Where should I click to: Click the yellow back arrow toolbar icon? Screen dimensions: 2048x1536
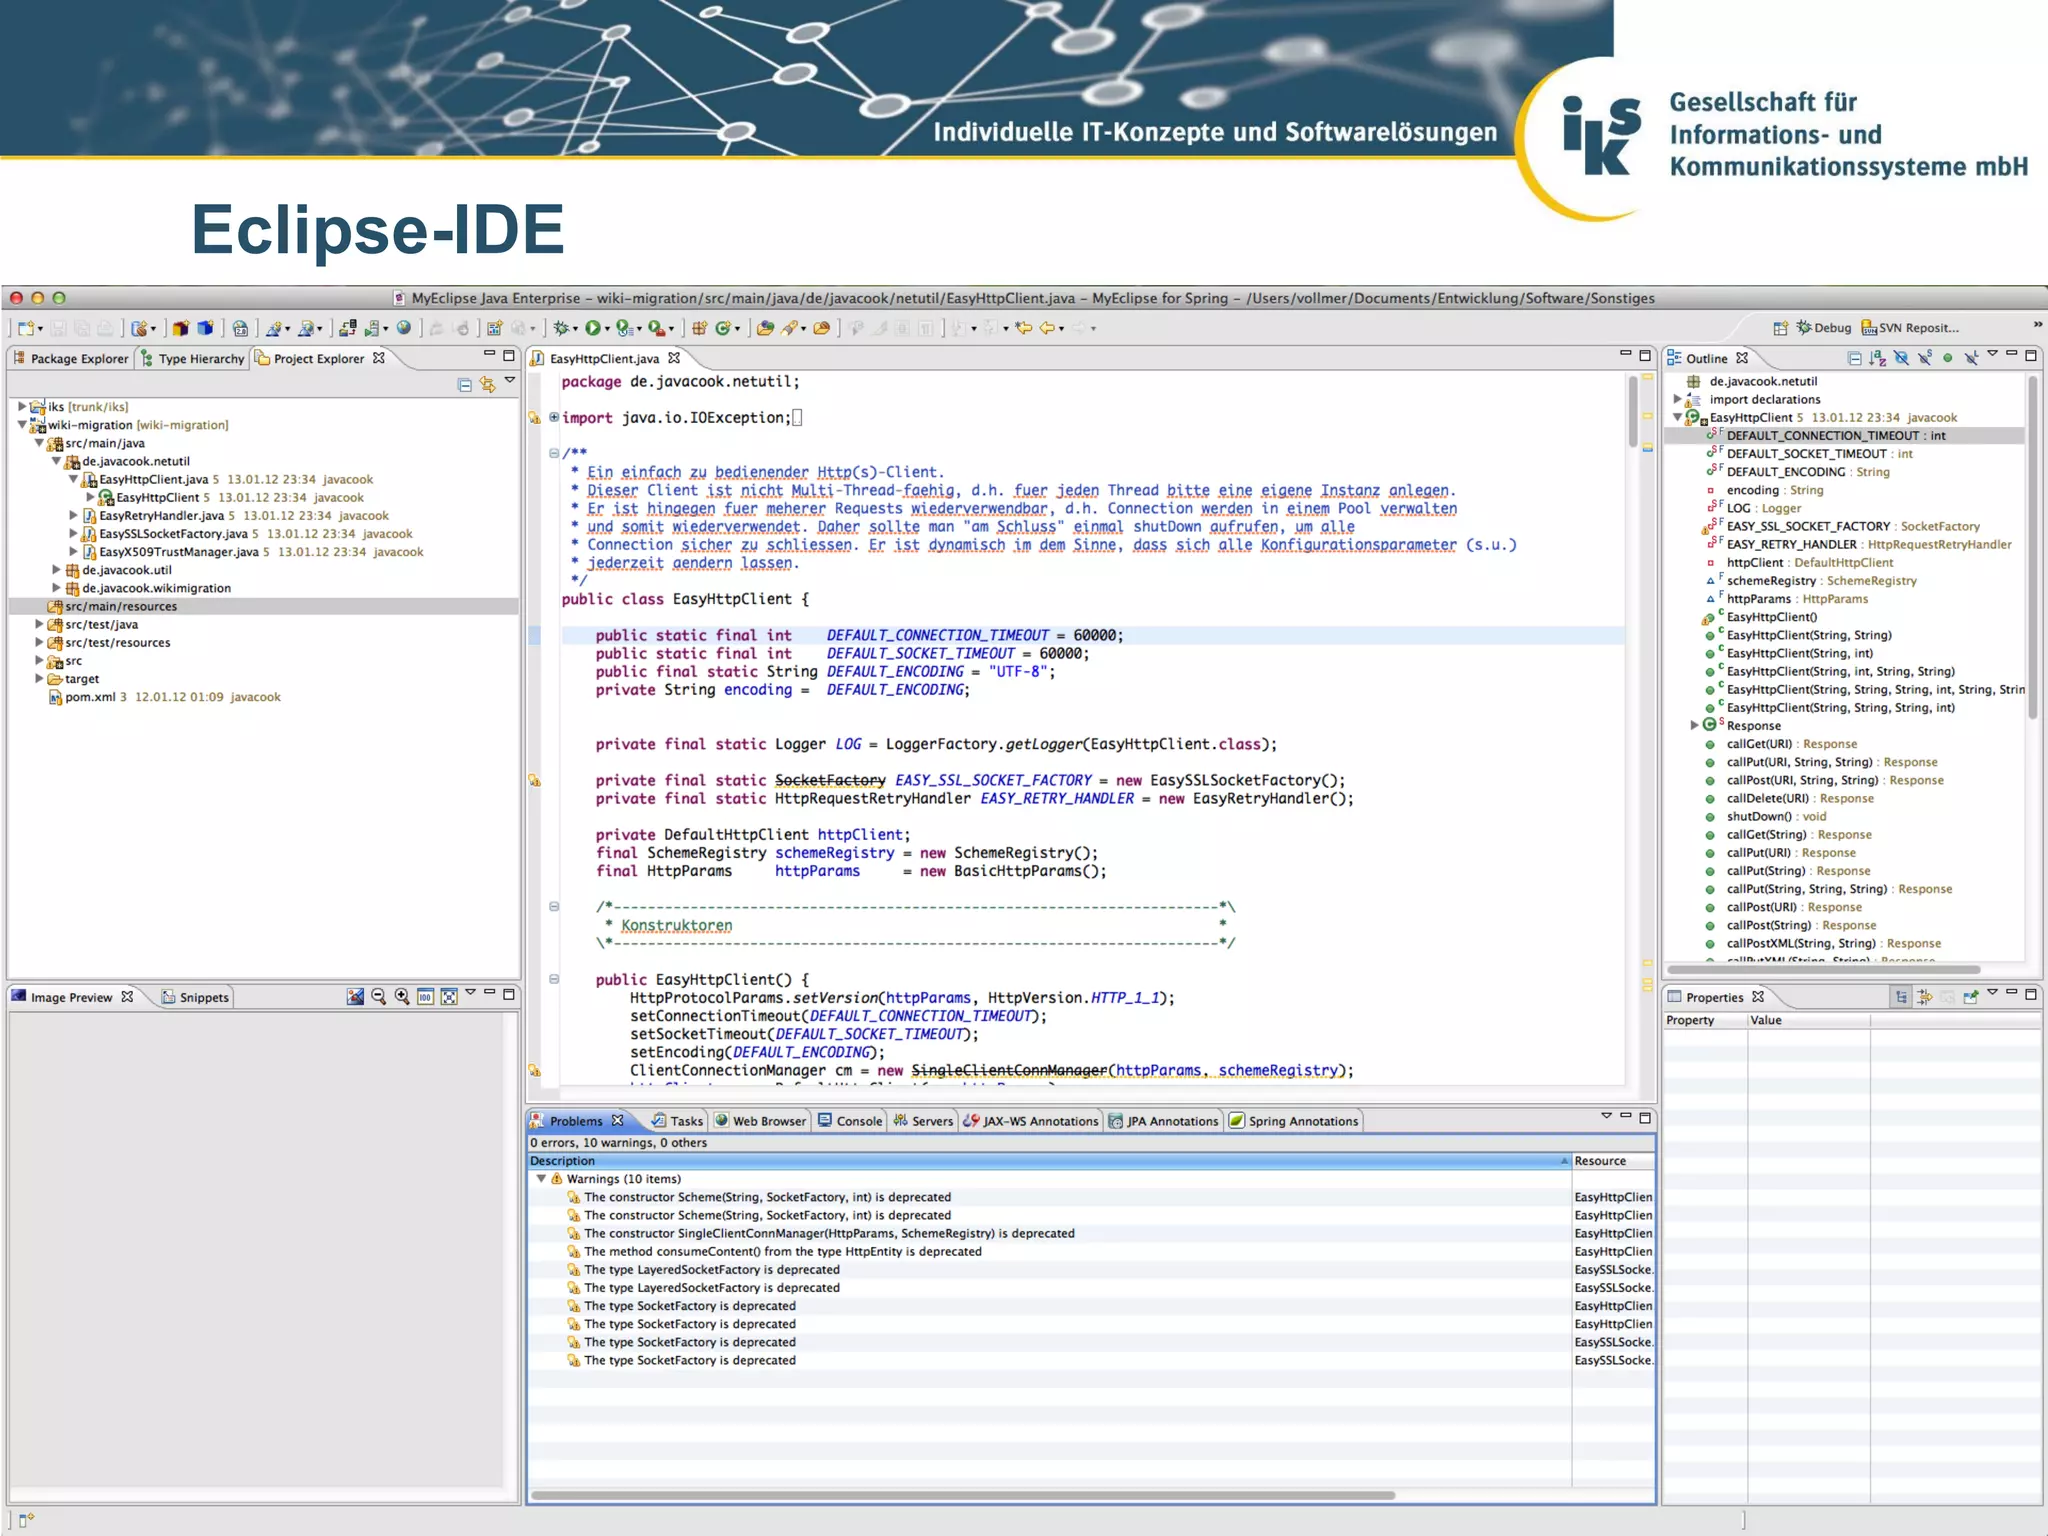(x=1047, y=328)
